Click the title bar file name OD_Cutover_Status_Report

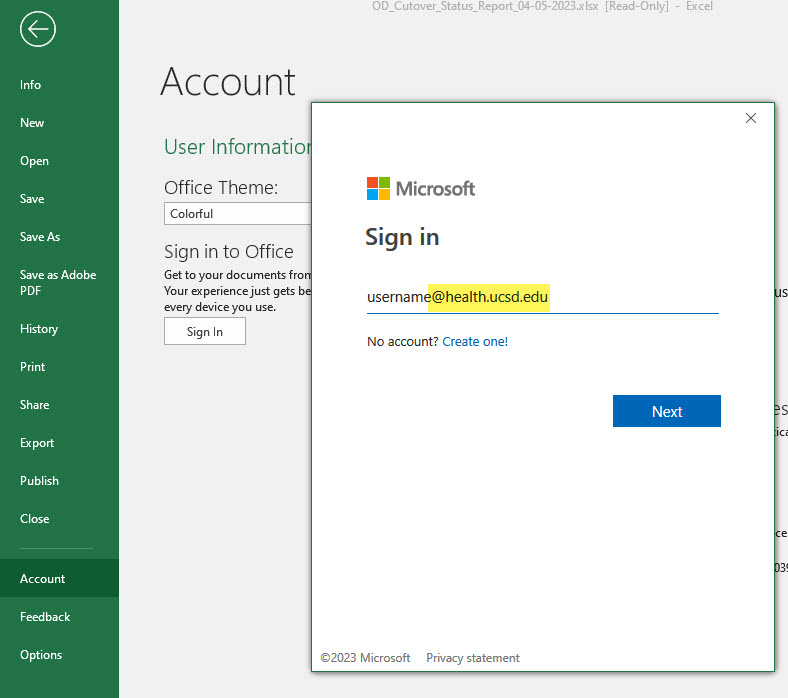[x=485, y=6]
